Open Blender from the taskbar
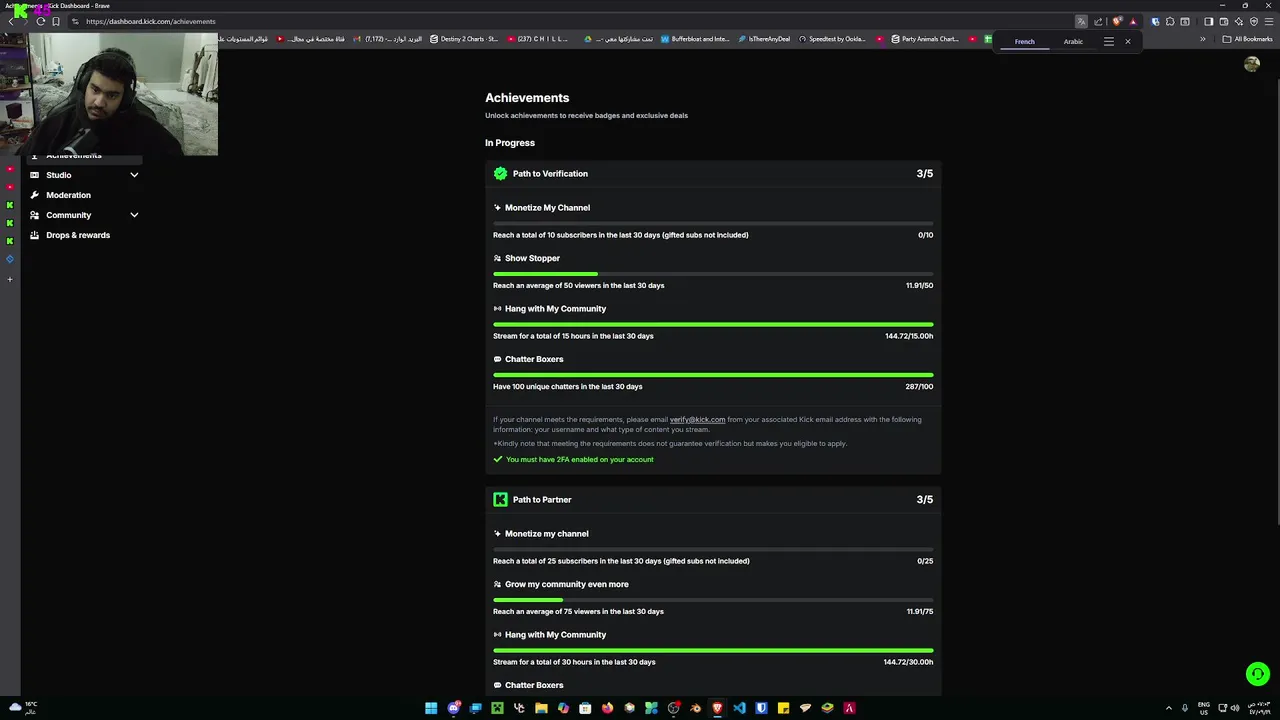Image resolution: width=1280 pixels, height=720 pixels. coord(695,708)
